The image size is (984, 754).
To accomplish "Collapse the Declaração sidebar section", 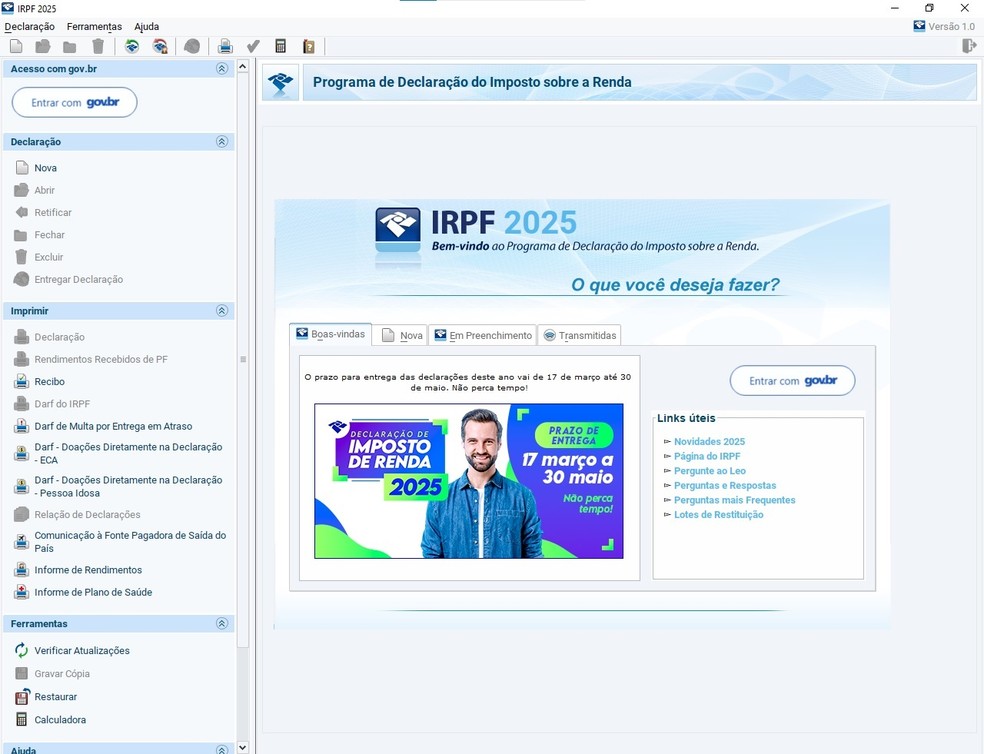I will pyautogui.click(x=222, y=142).
